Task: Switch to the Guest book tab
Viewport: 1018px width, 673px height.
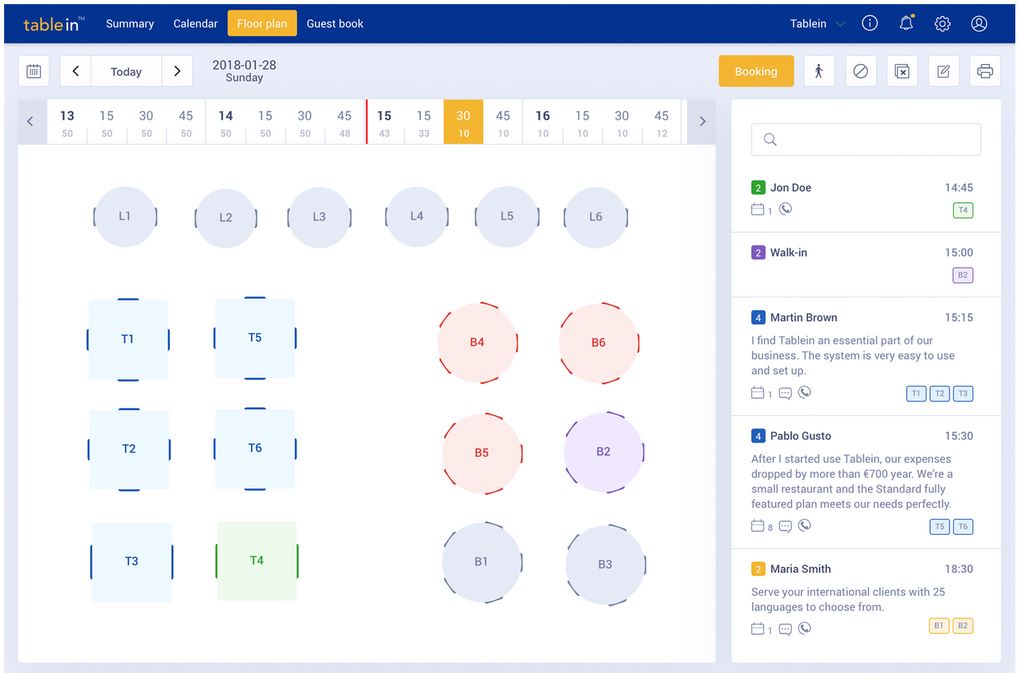Action: [x=334, y=23]
